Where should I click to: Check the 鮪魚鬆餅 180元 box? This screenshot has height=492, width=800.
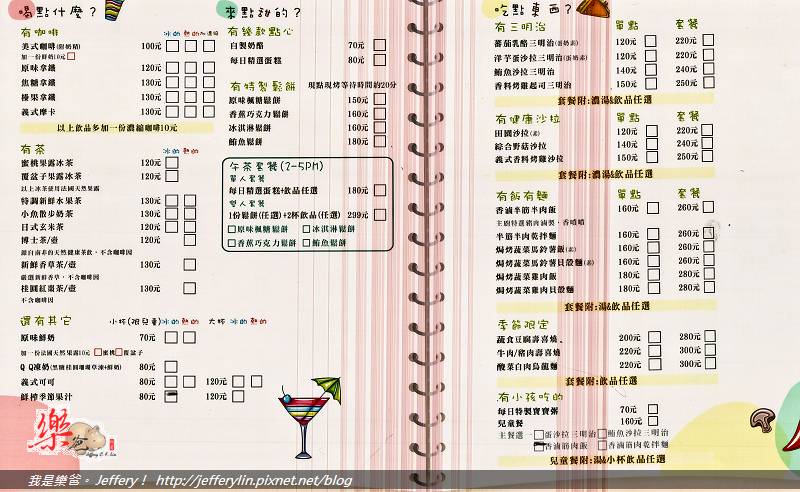click(x=380, y=141)
